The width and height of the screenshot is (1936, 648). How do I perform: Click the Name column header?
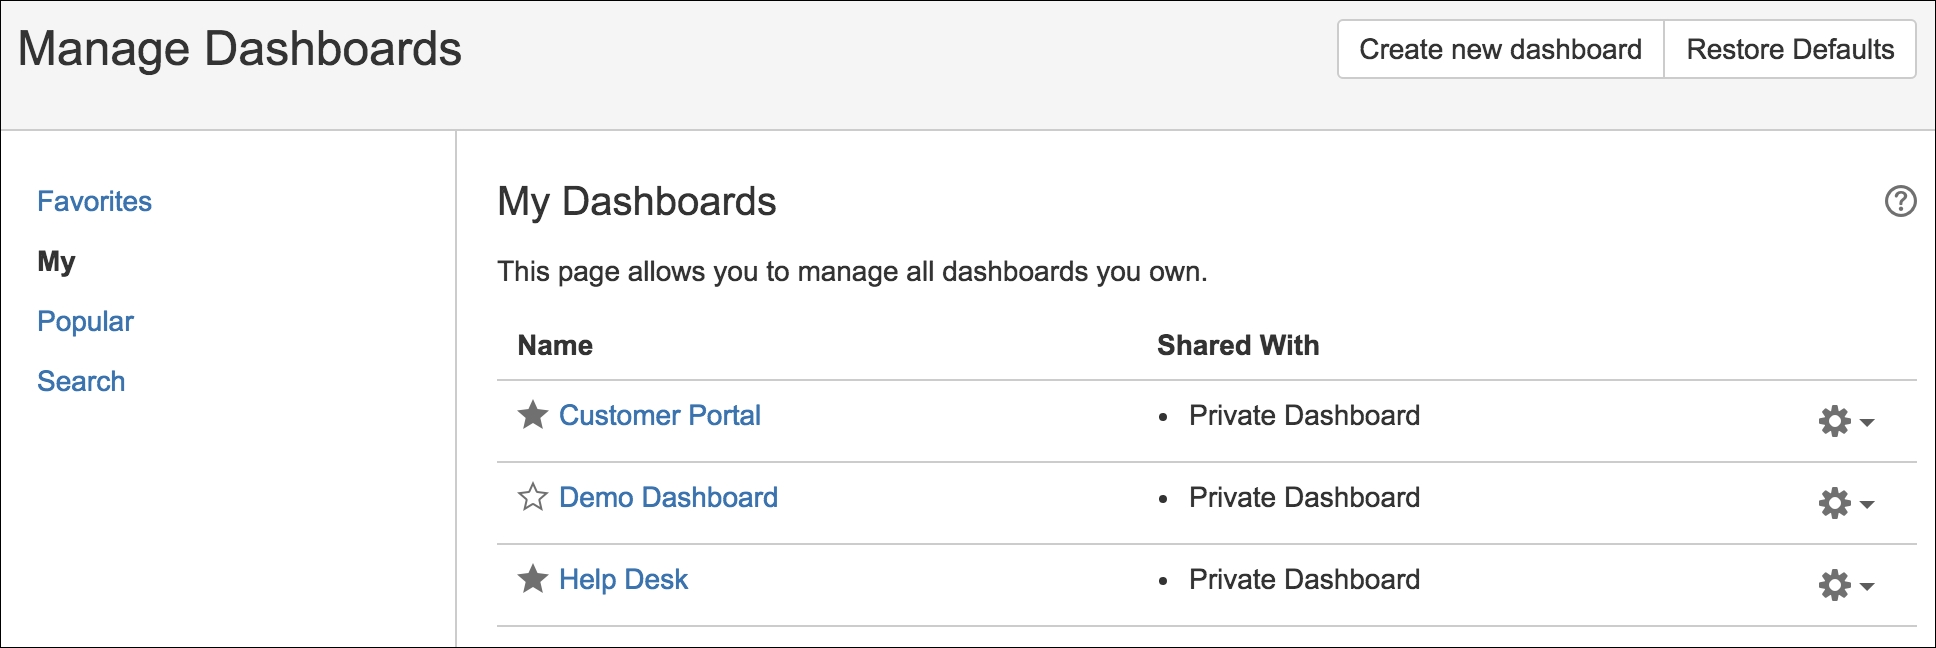click(555, 345)
